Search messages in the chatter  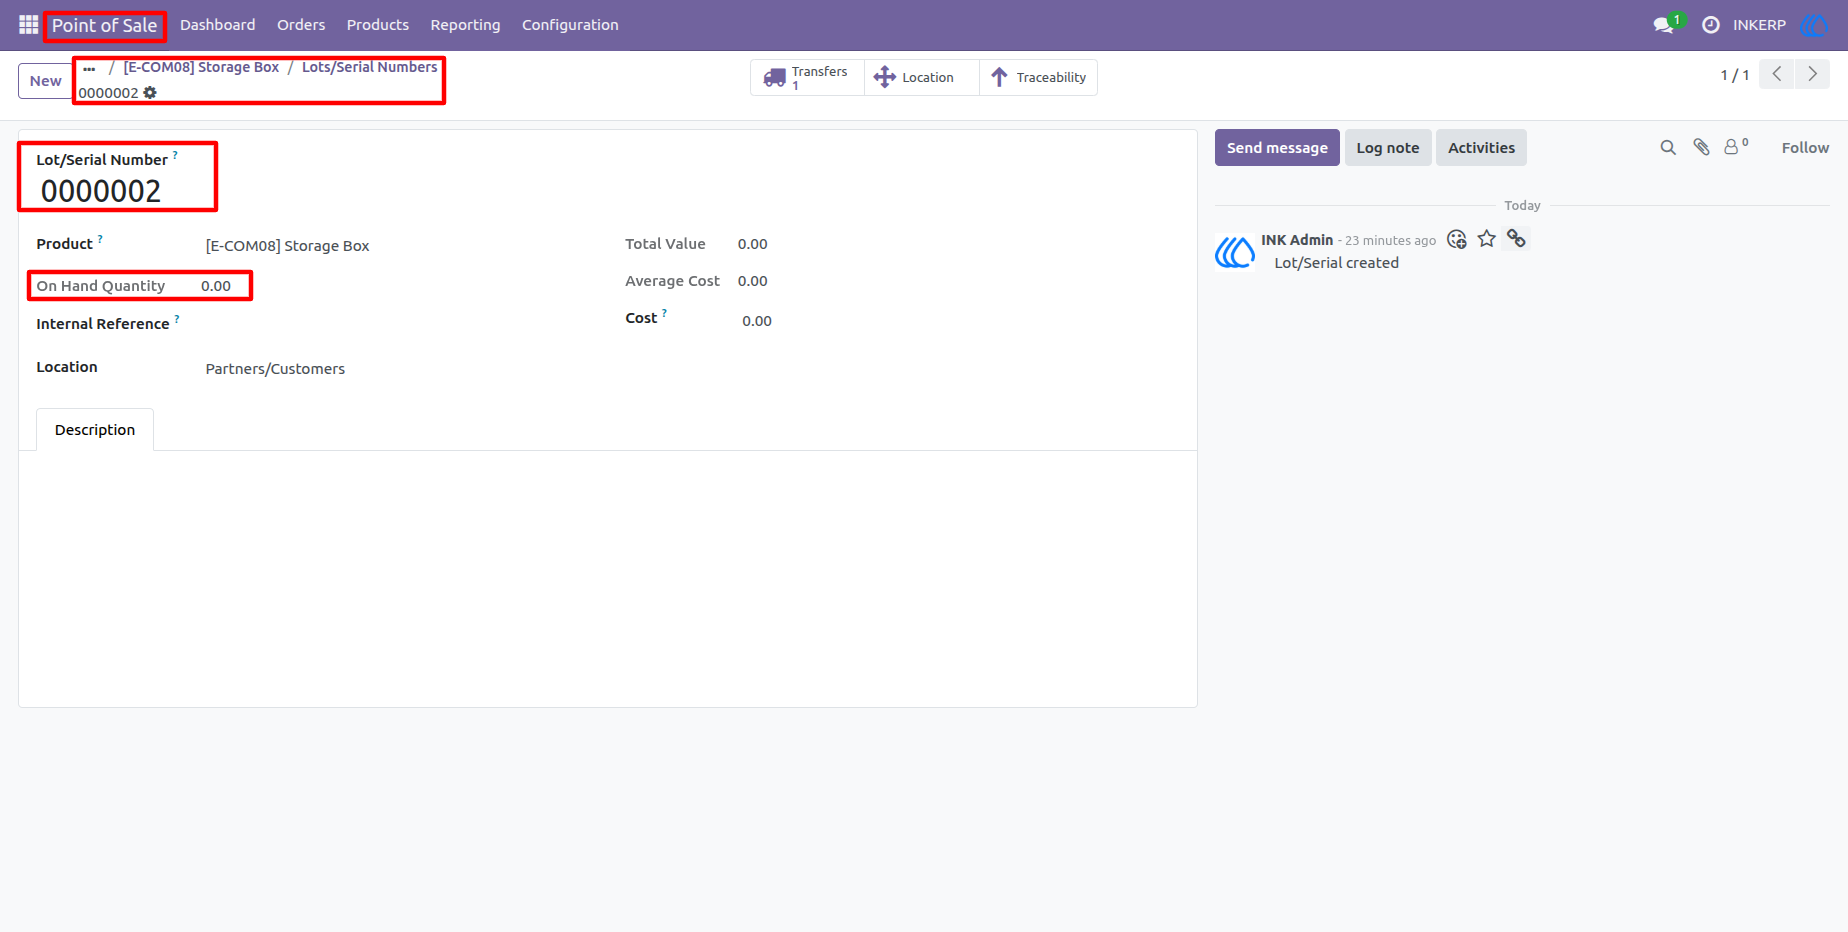pos(1668,148)
